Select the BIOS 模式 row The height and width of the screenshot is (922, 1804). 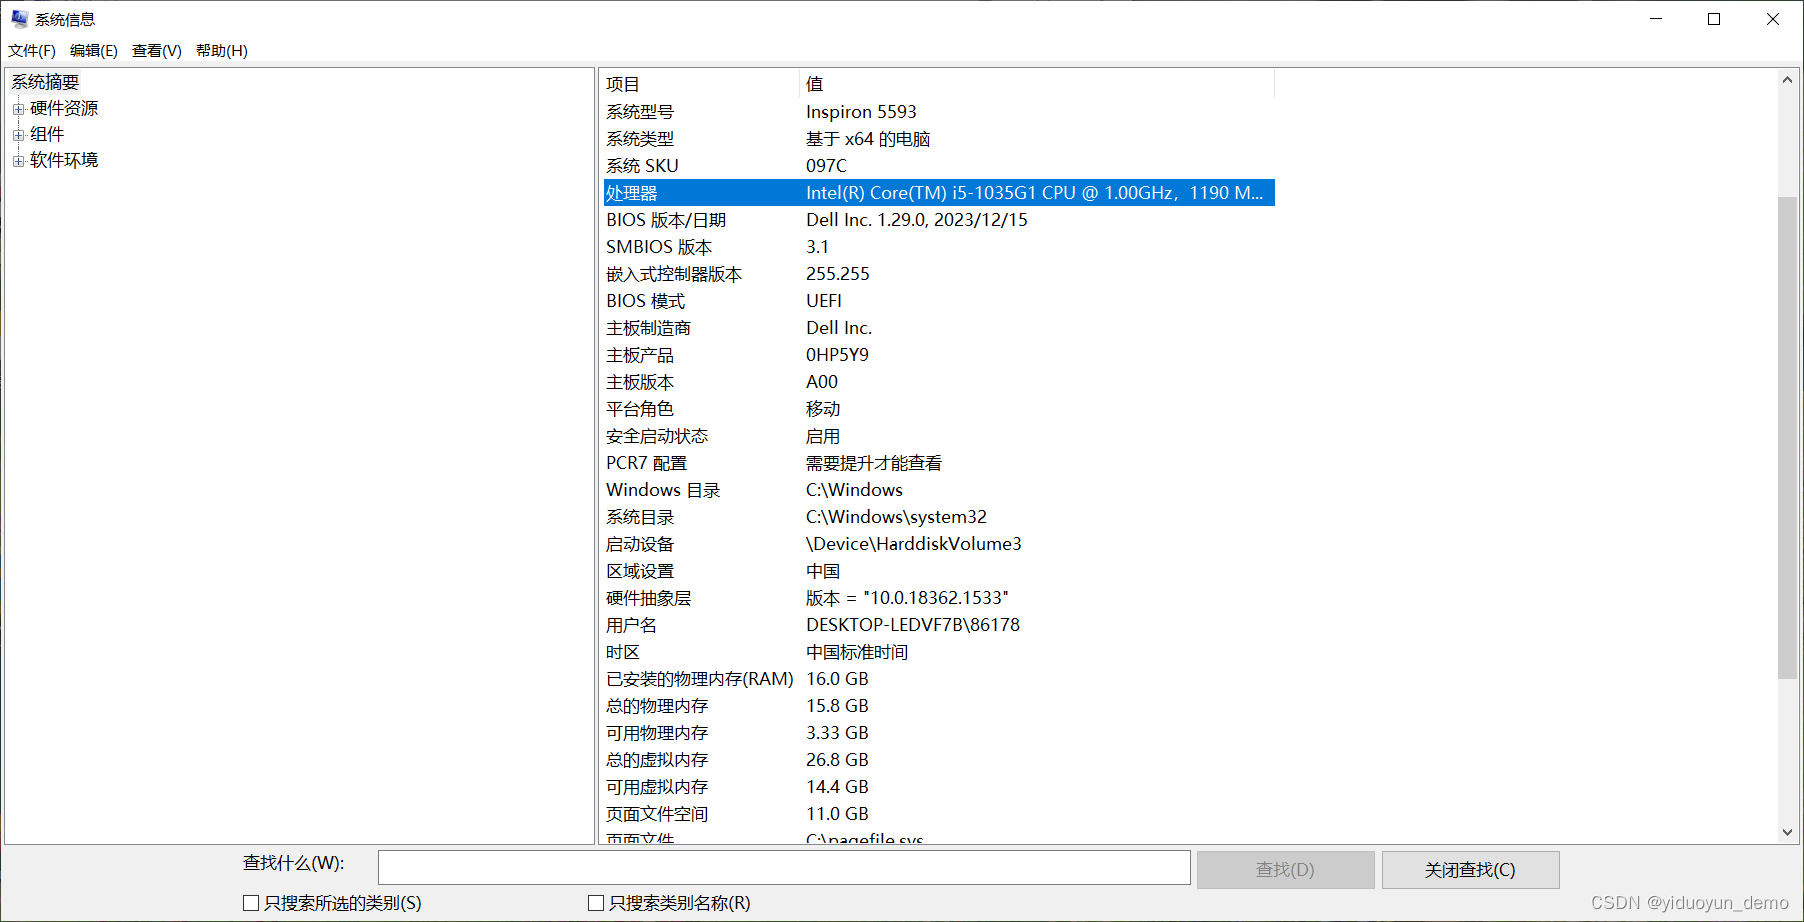(939, 301)
